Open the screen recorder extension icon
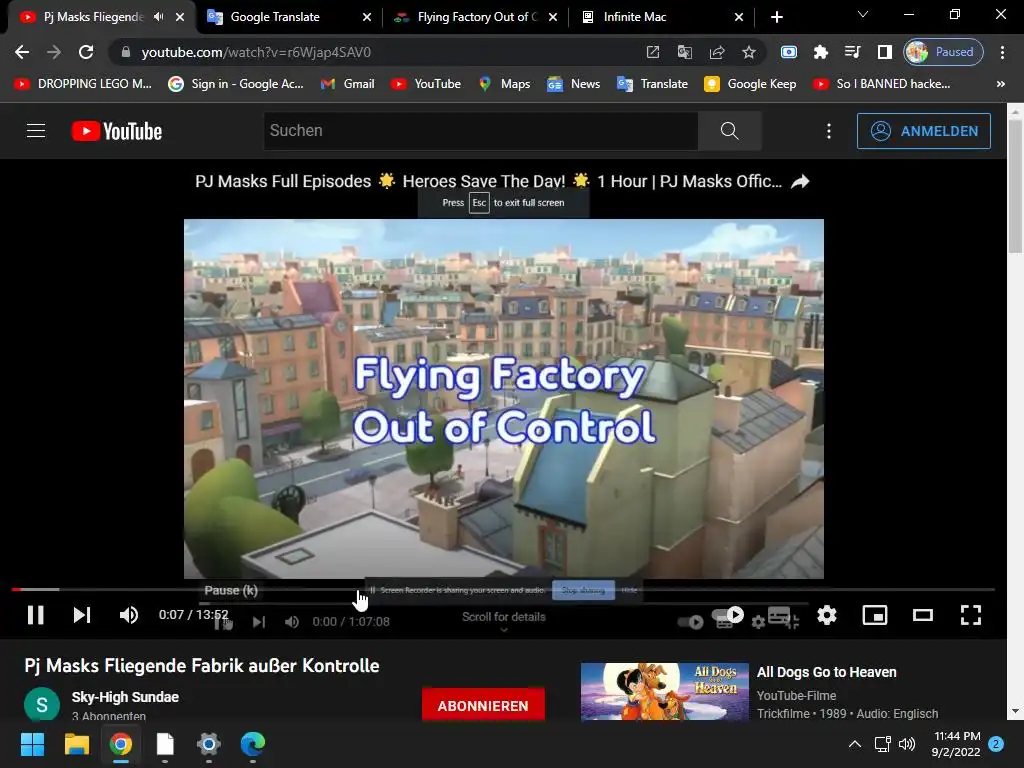Image resolution: width=1024 pixels, height=768 pixels. [789, 52]
